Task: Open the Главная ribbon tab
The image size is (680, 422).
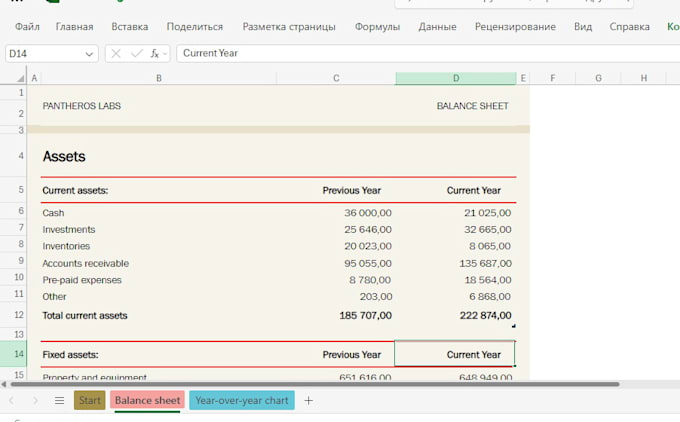Action: [74, 27]
